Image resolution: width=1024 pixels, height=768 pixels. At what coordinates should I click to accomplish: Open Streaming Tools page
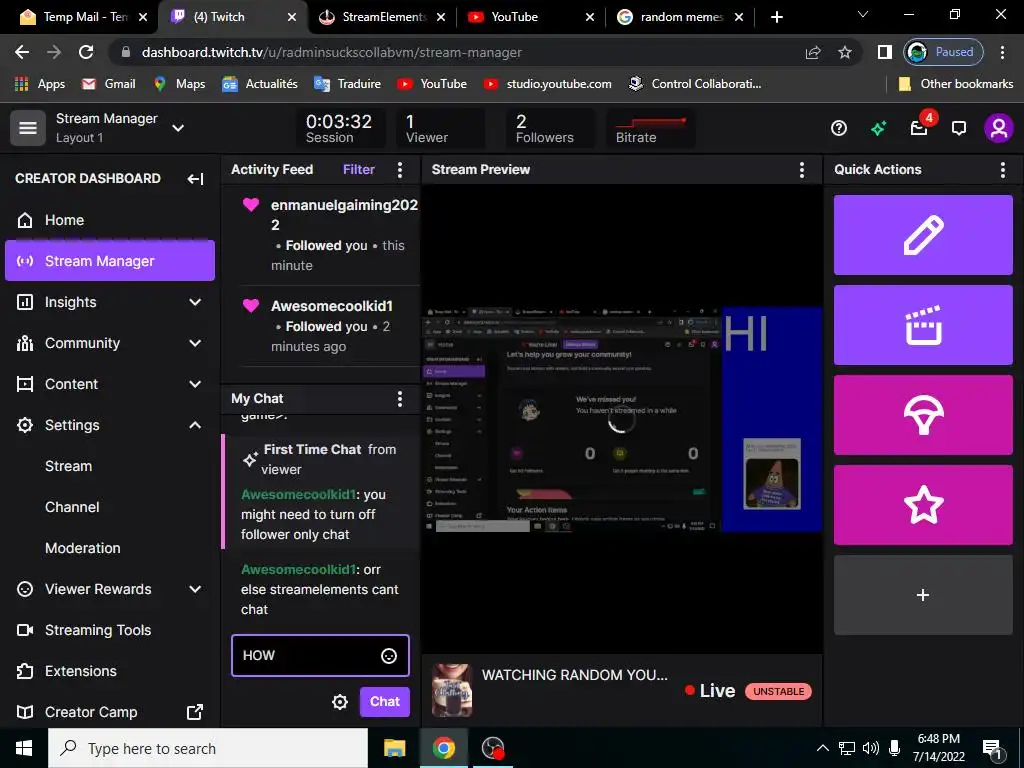pos(110,630)
